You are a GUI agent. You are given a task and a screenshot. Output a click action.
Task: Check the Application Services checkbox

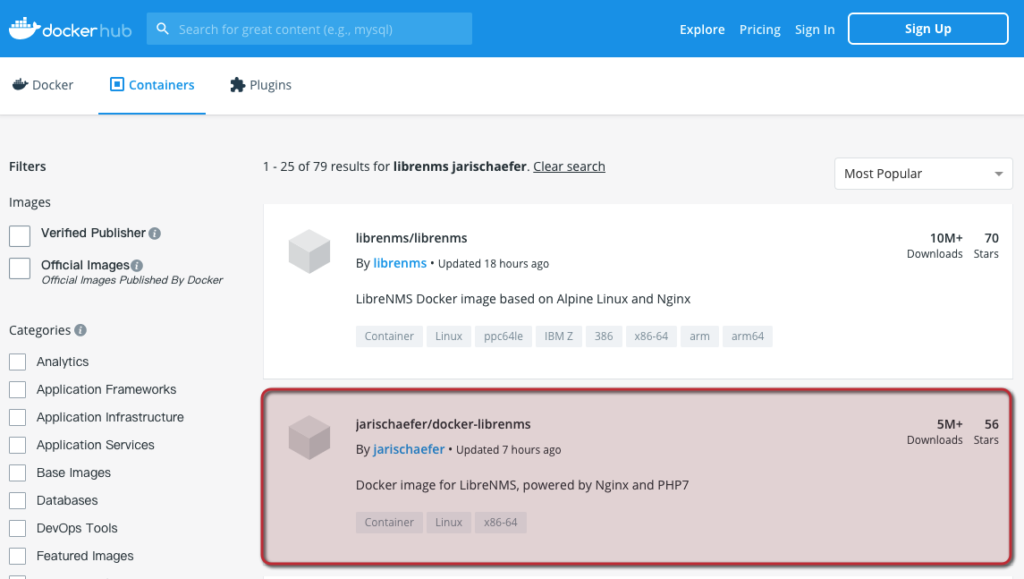18,445
